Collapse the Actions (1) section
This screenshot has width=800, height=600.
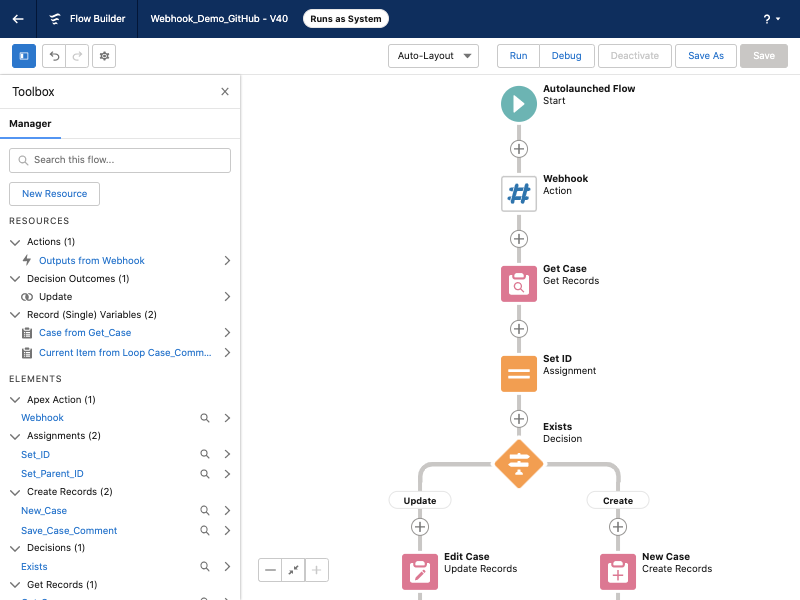tap(15, 242)
